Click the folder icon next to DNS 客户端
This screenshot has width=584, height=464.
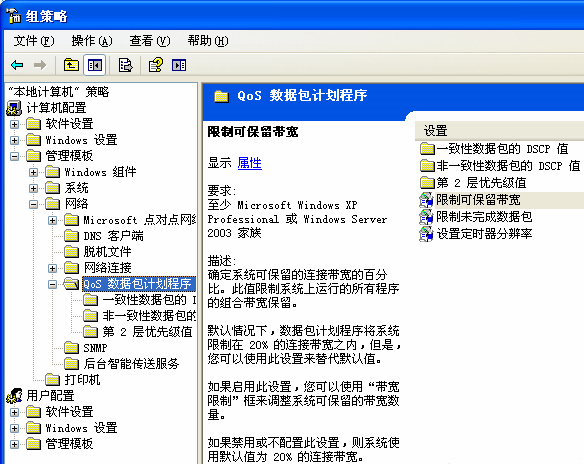click(71, 235)
